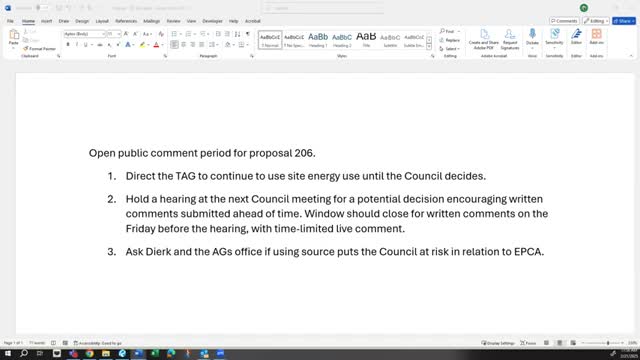Switch to Read Mode view button
640x360 pixels.
coord(546,343)
